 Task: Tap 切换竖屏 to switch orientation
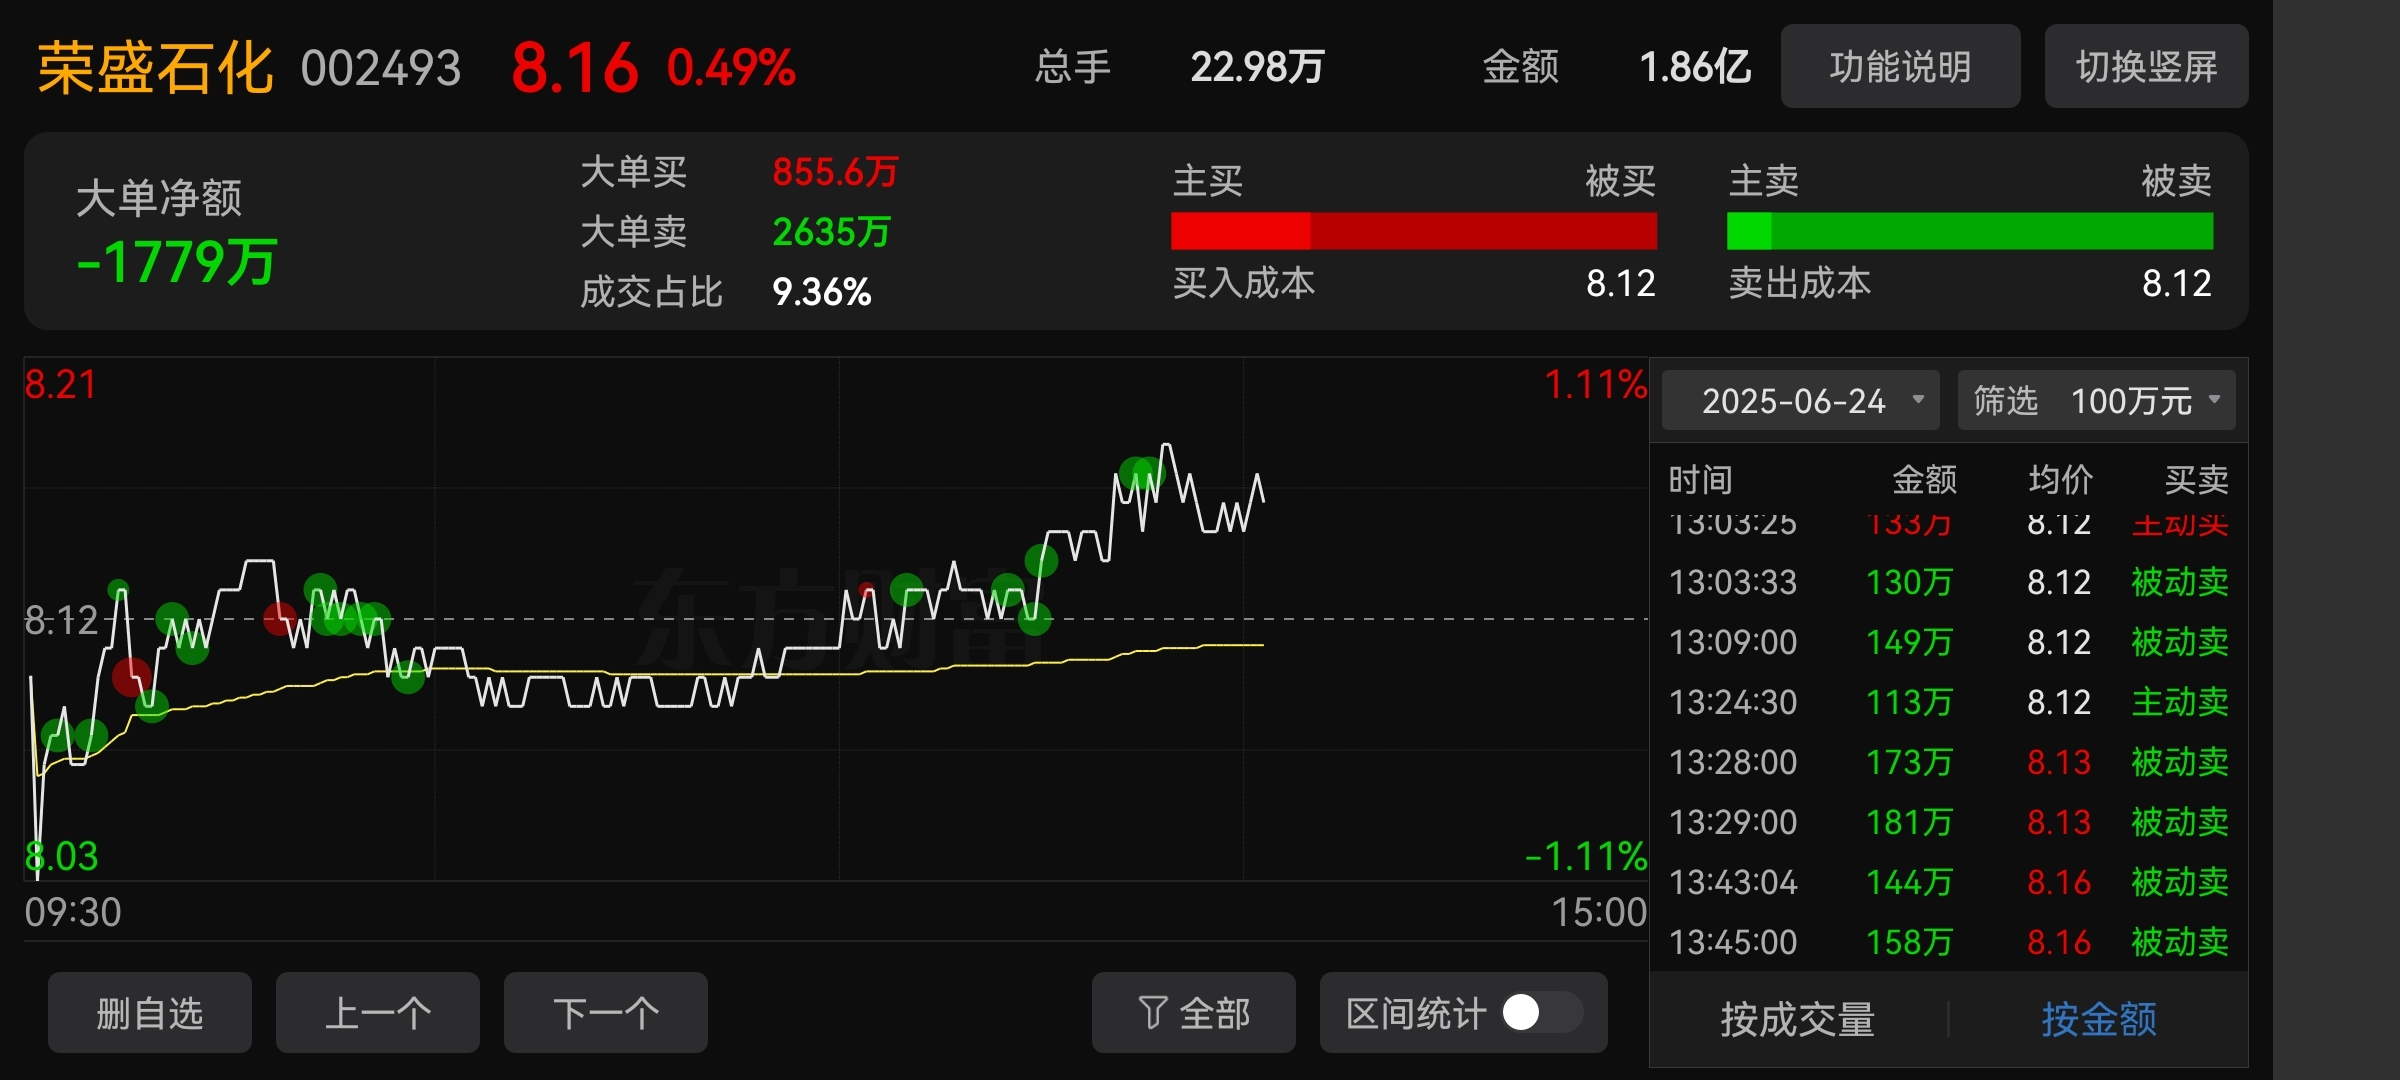2146,67
